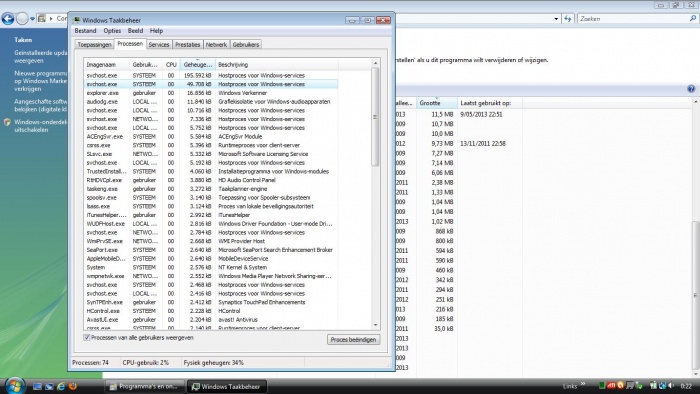
Task: Launch Firefox from quick launch
Action: click(72, 386)
